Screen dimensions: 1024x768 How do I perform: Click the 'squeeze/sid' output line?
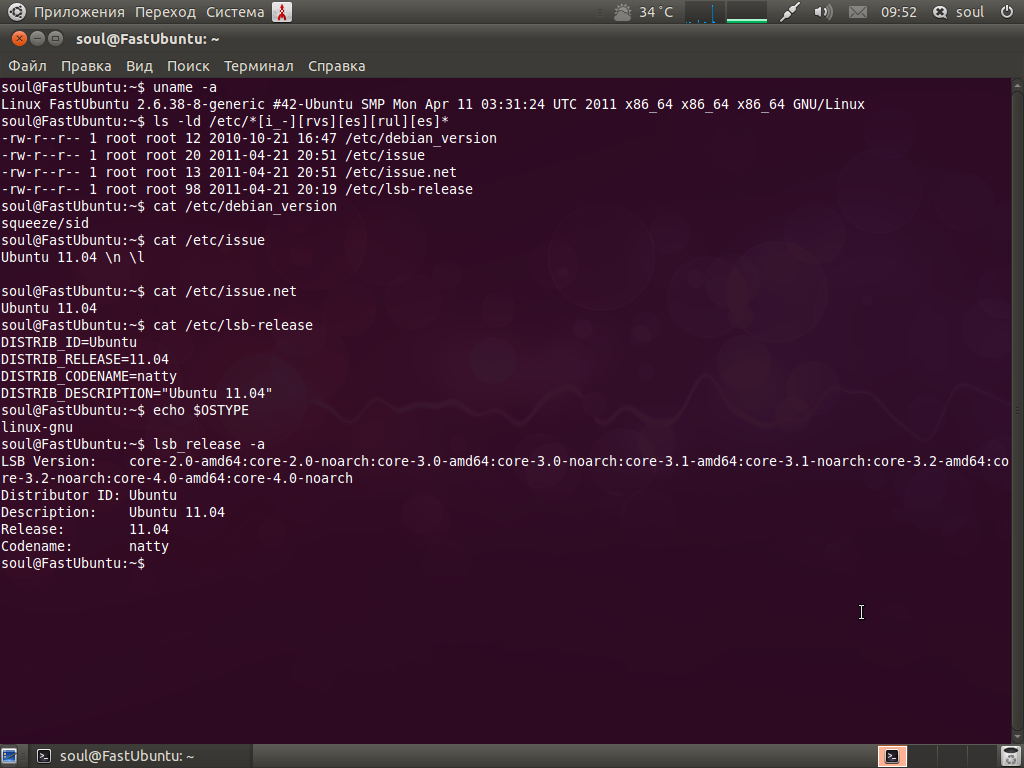45,223
